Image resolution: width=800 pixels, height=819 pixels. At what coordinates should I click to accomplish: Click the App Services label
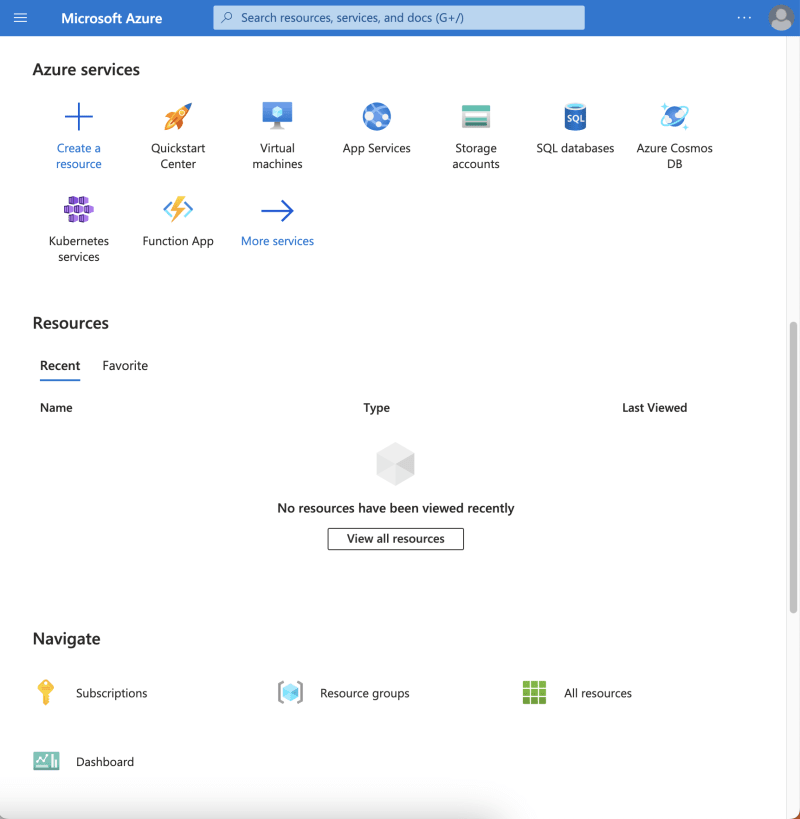(x=377, y=148)
